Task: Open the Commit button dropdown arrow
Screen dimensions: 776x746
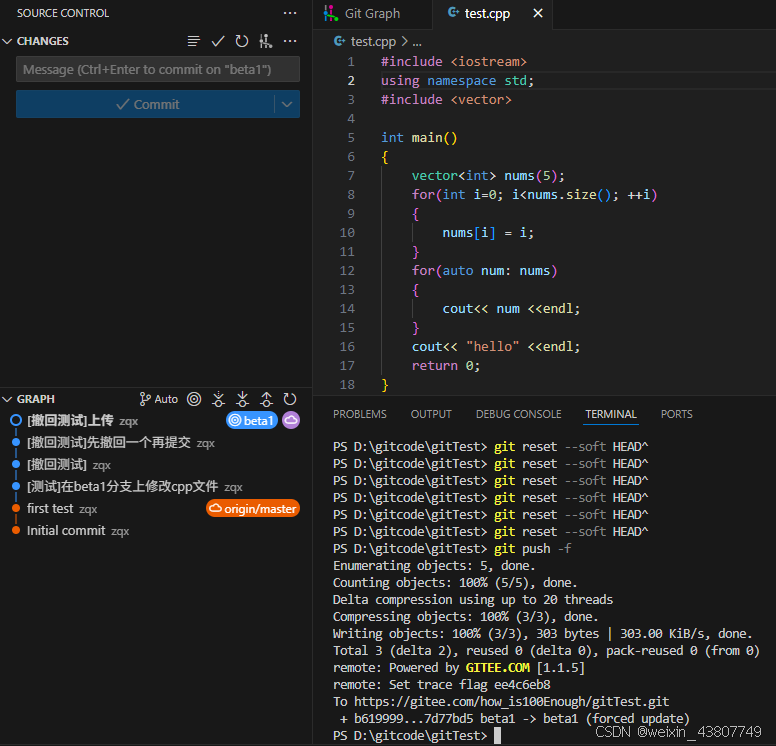Action: point(287,104)
